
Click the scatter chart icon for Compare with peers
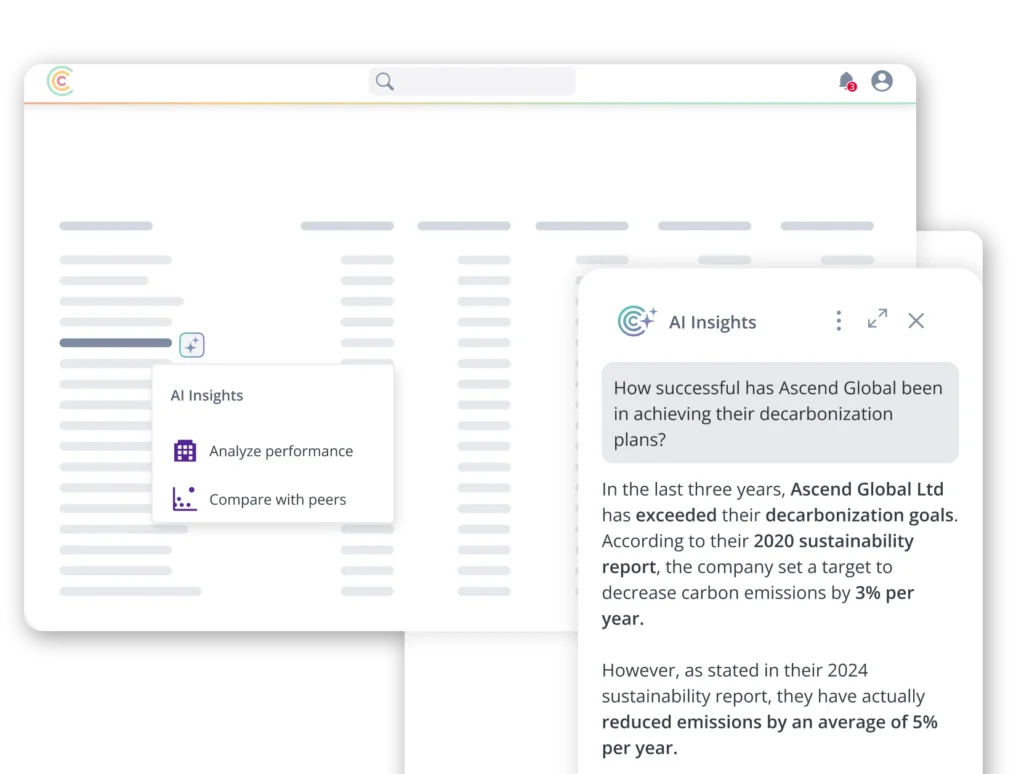click(185, 499)
